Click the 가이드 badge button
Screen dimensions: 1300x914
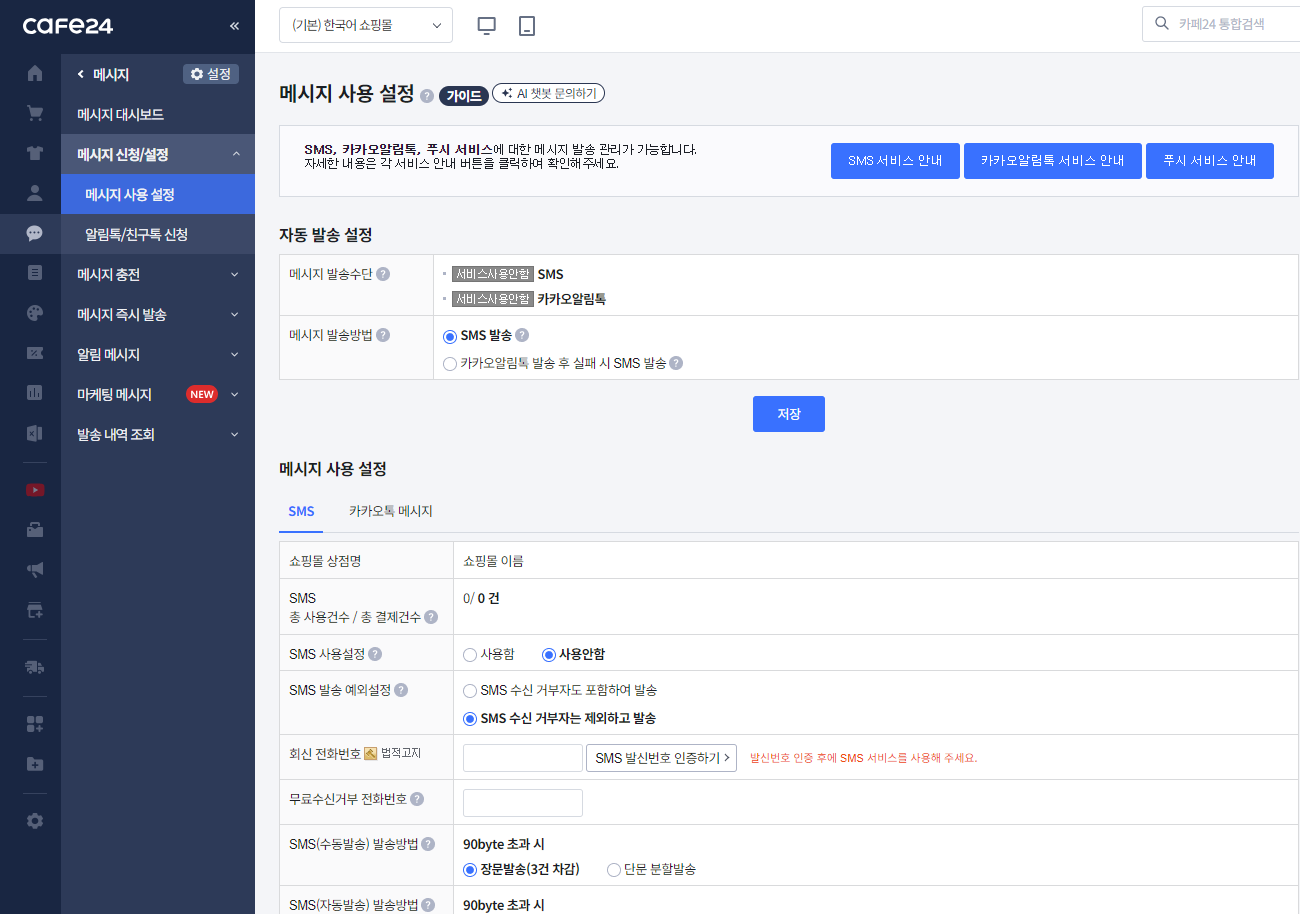coord(463,96)
